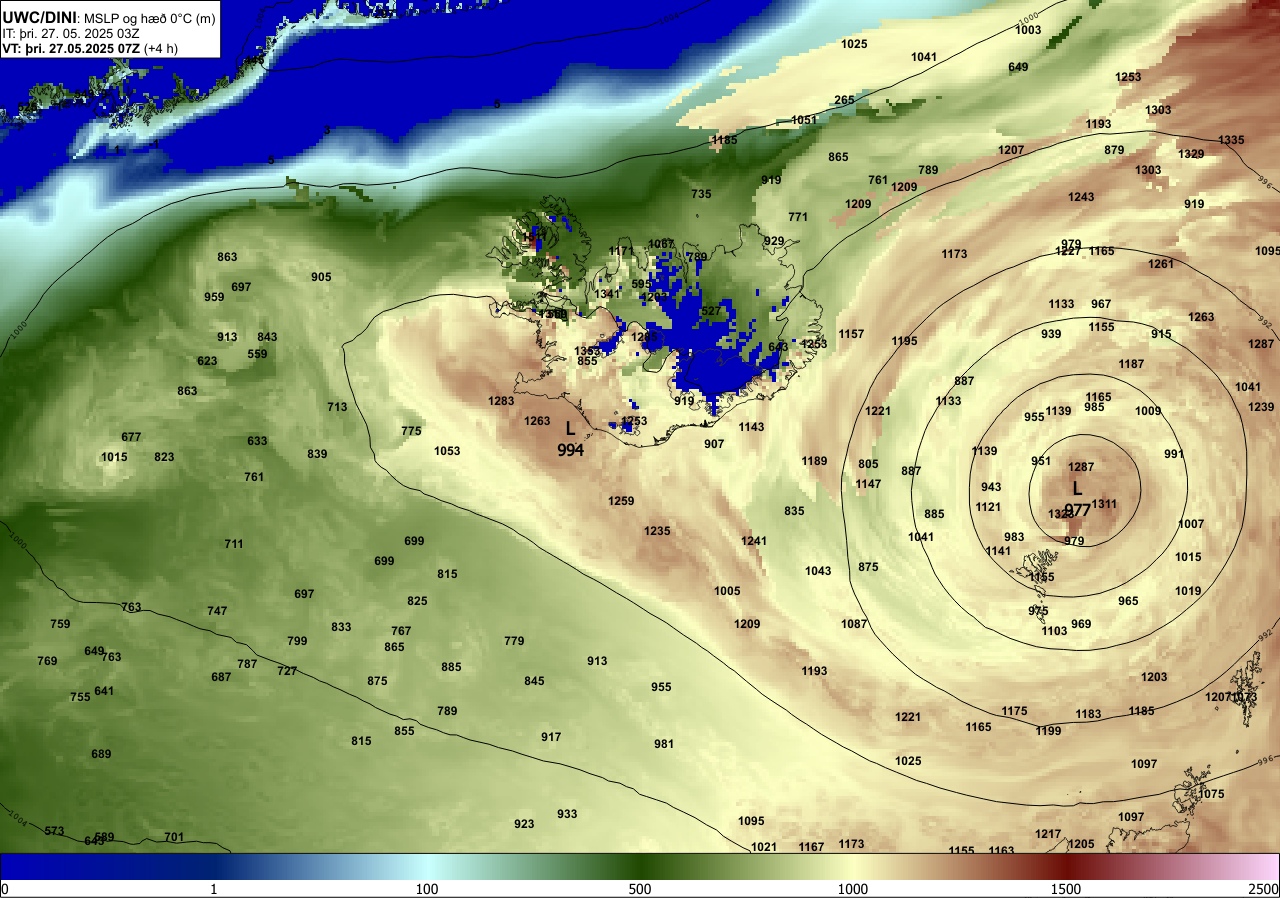Click the value 747 in the map

coord(217,611)
